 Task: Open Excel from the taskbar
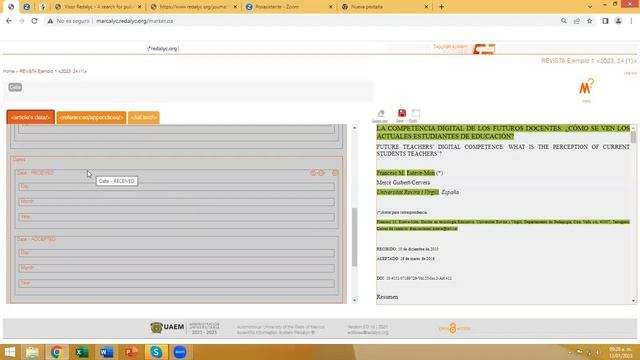pyautogui.click(x=82, y=352)
